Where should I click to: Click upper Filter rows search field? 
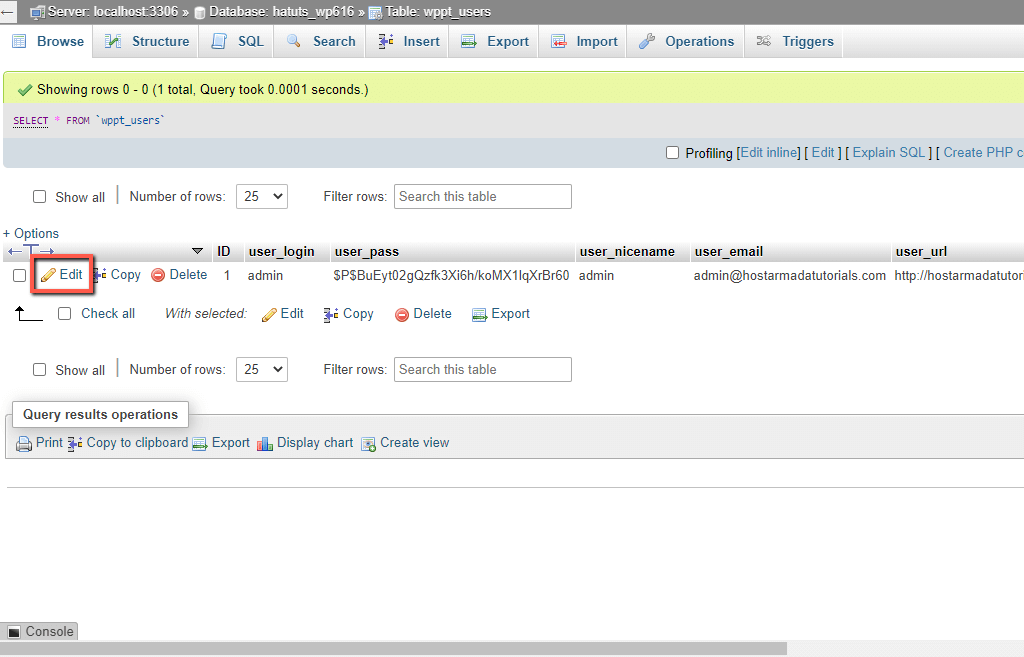[483, 197]
